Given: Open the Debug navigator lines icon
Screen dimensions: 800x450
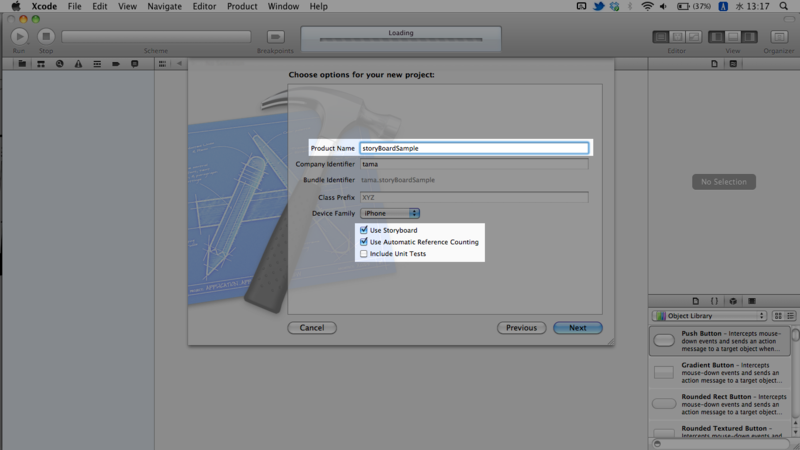Looking at the screenshot, I should click(97, 64).
